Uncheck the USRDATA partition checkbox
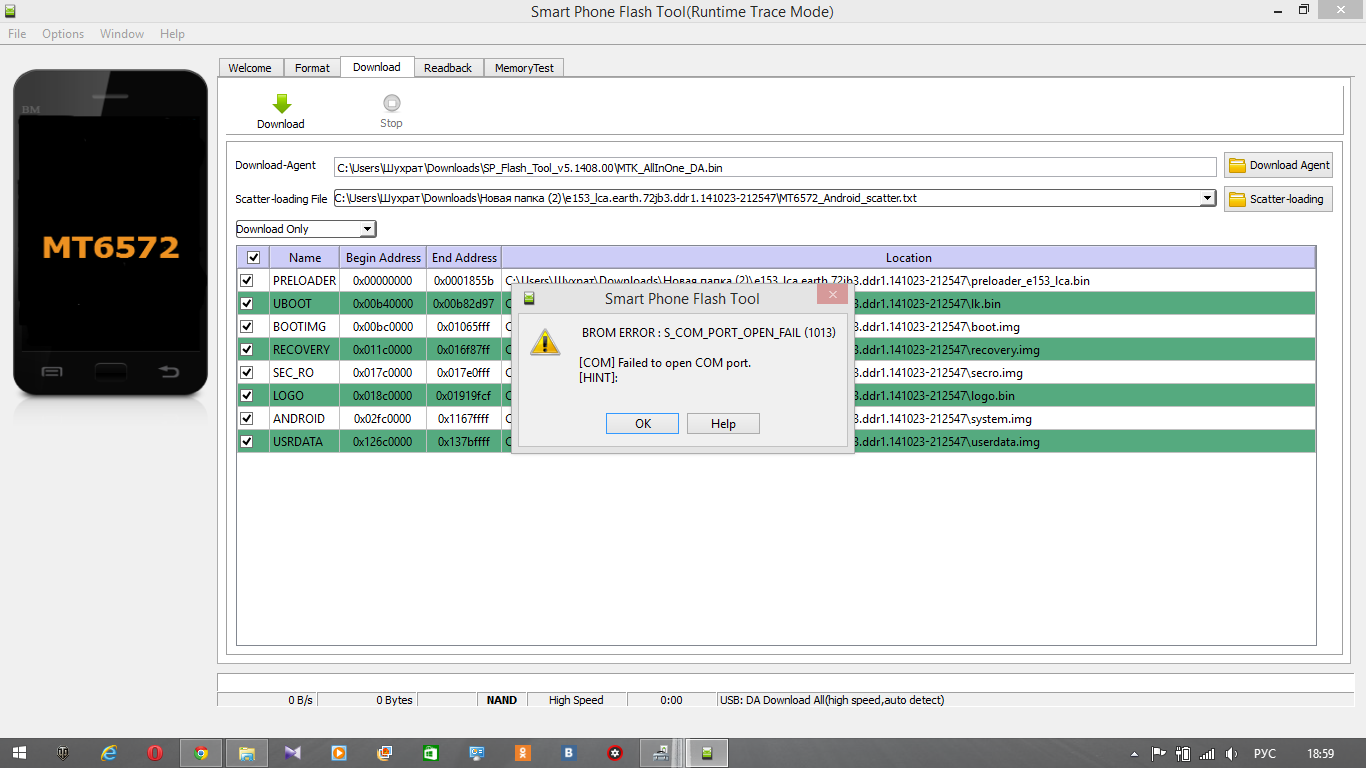 coord(247,441)
